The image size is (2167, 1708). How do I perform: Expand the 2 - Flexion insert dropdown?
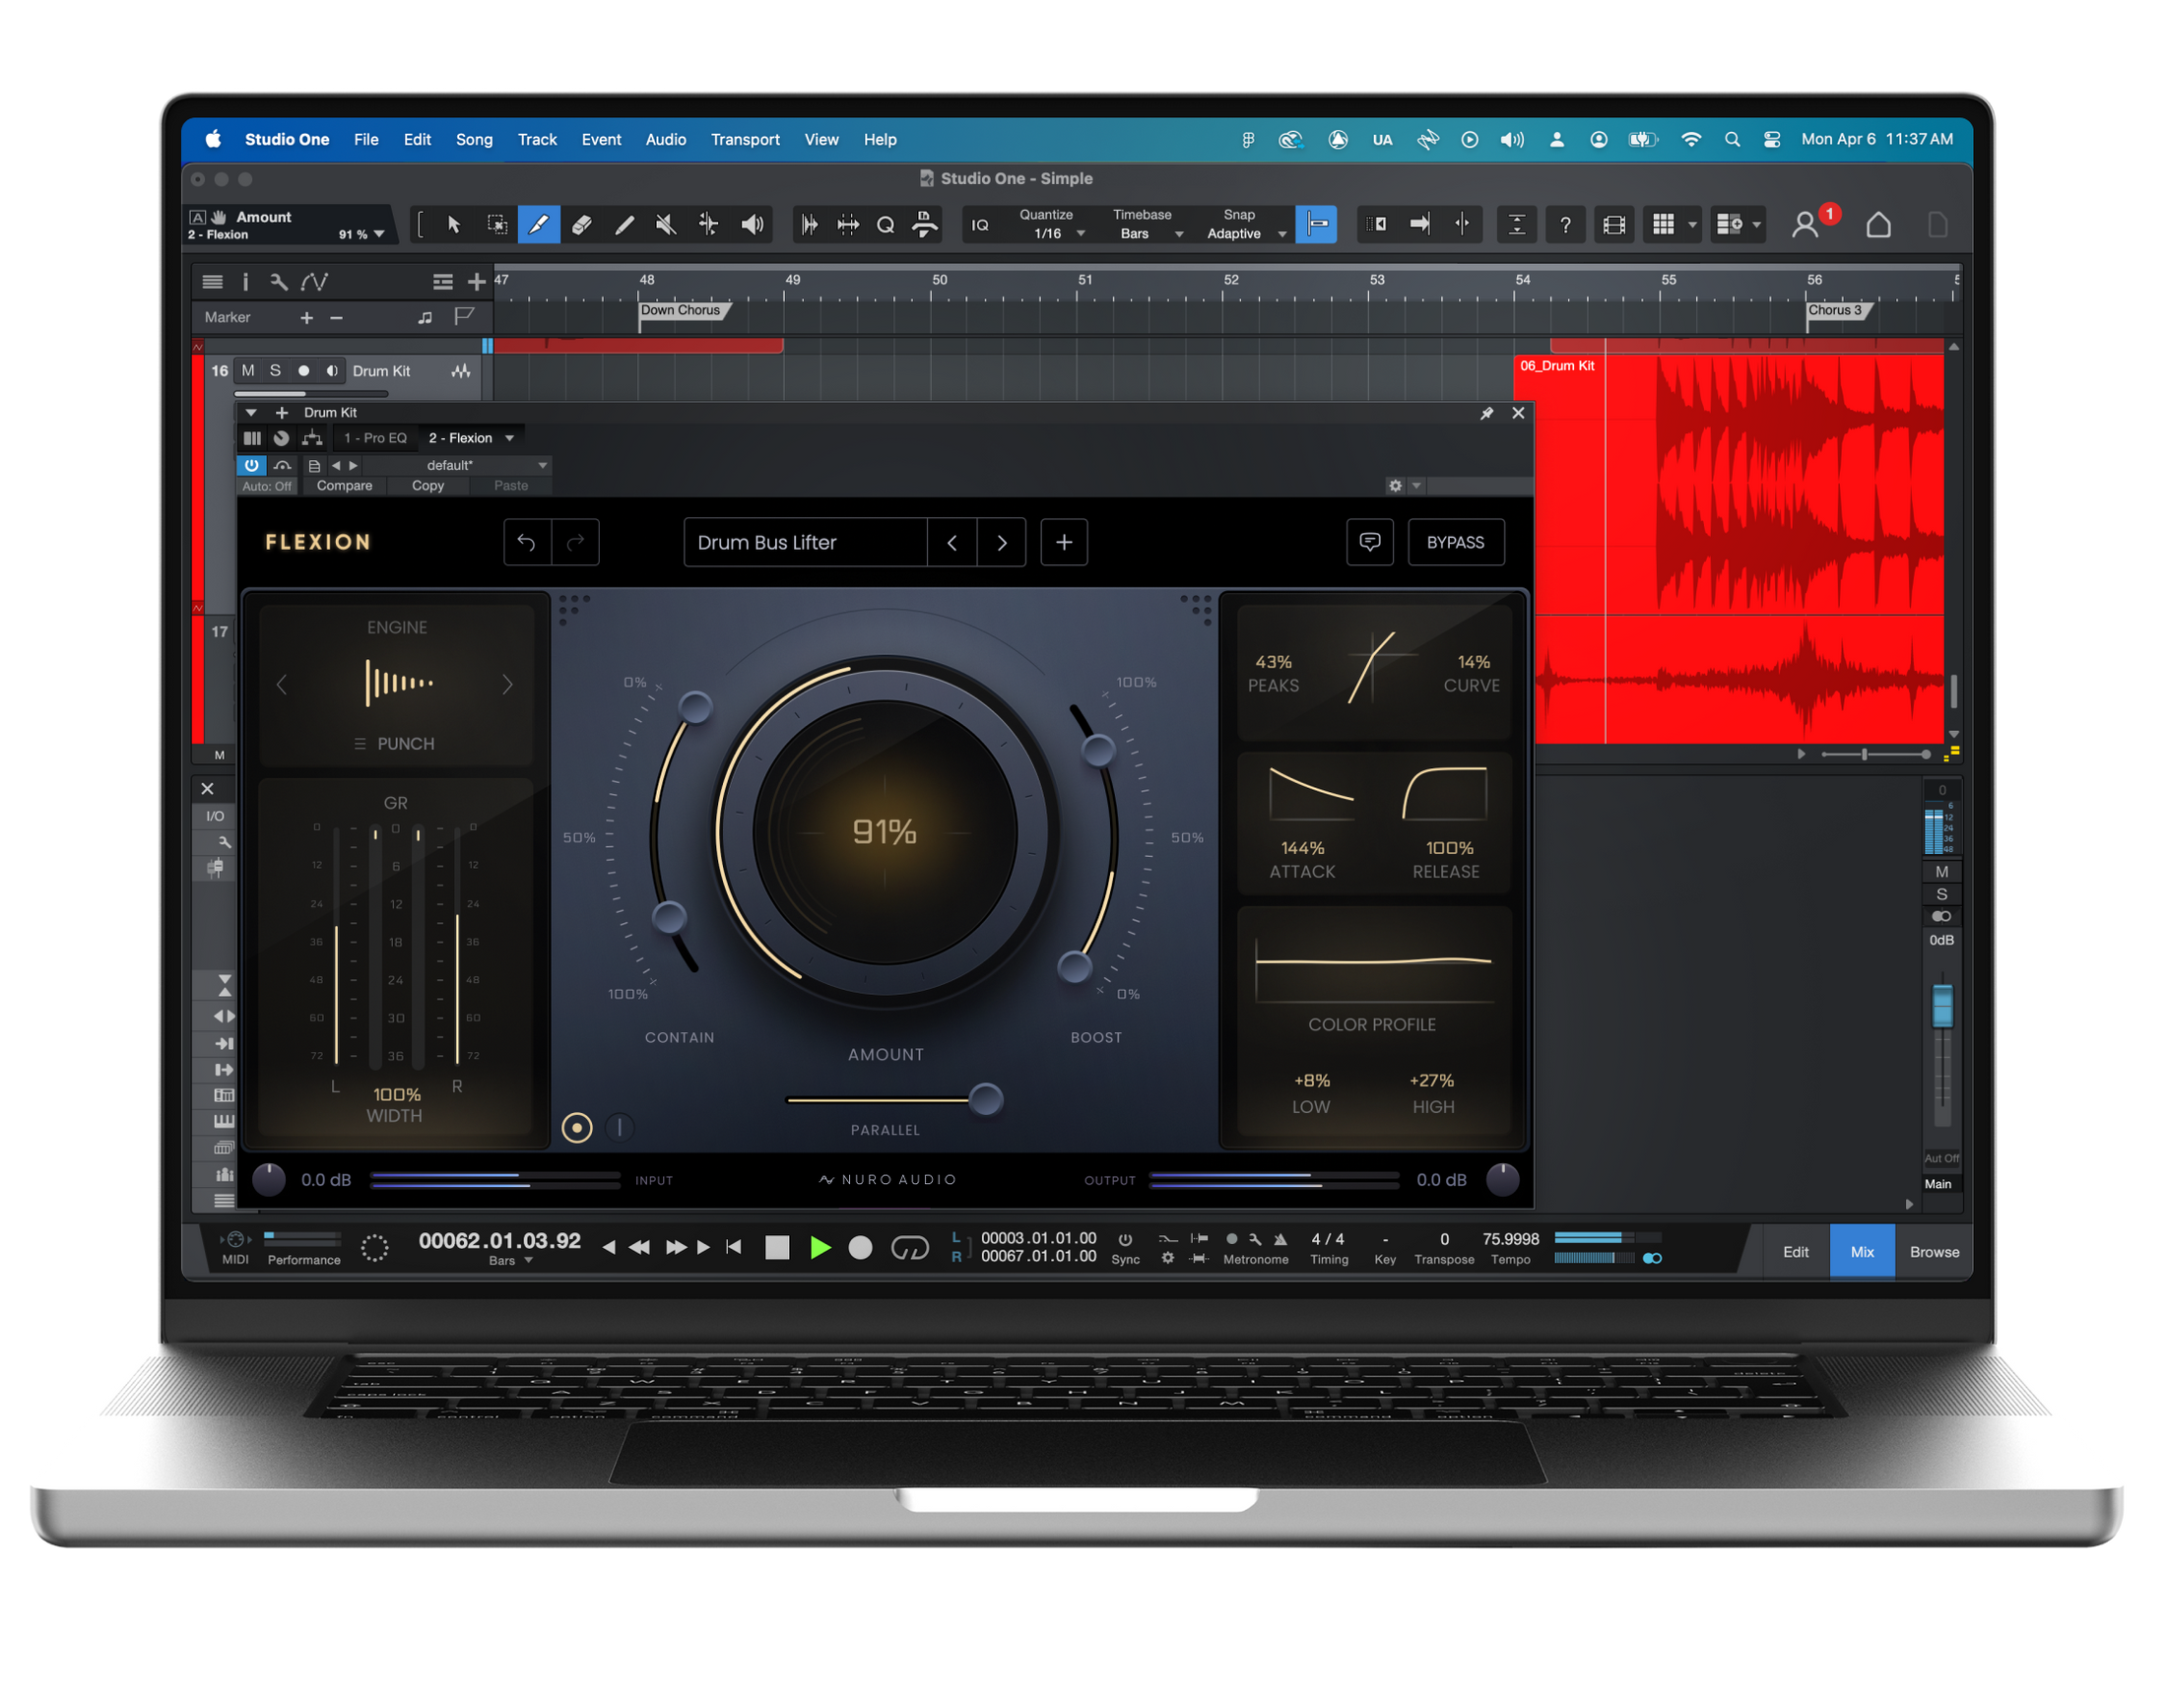click(x=510, y=438)
